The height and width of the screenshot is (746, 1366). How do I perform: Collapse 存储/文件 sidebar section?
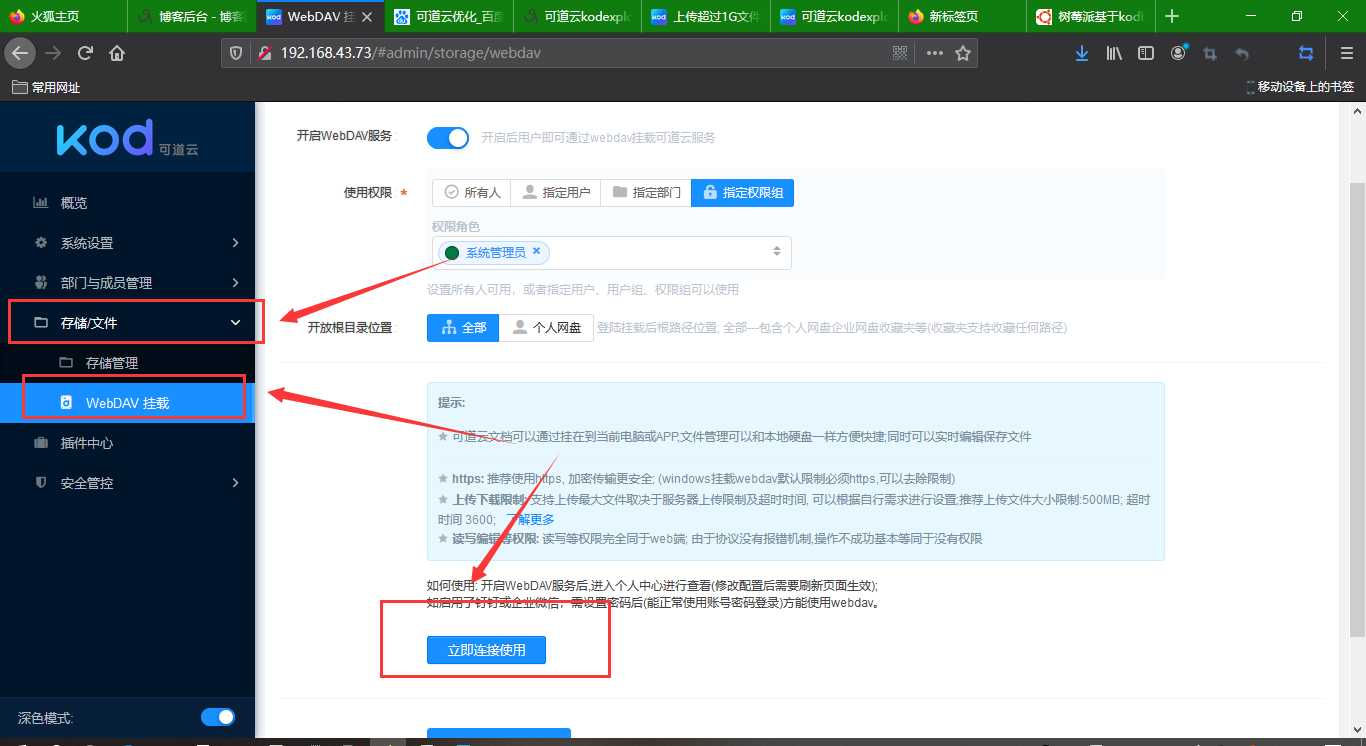pos(127,323)
